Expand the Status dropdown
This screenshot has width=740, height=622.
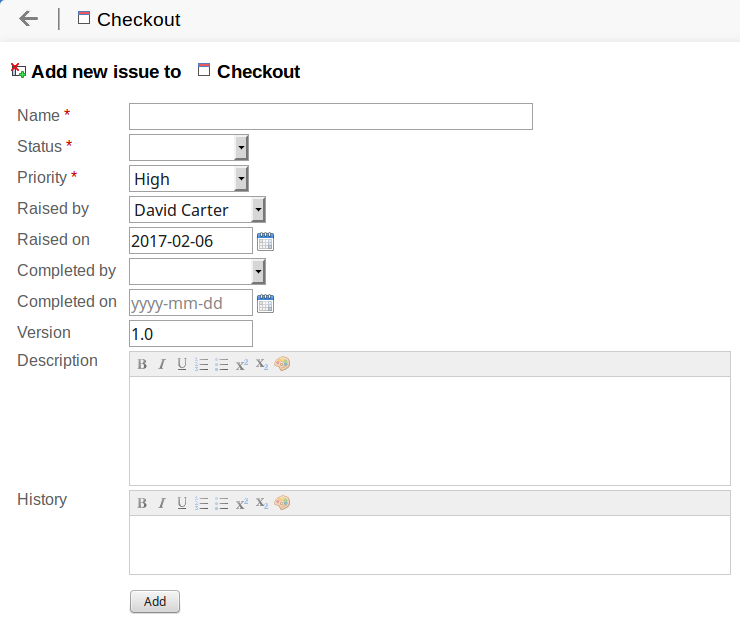pos(241,148)
